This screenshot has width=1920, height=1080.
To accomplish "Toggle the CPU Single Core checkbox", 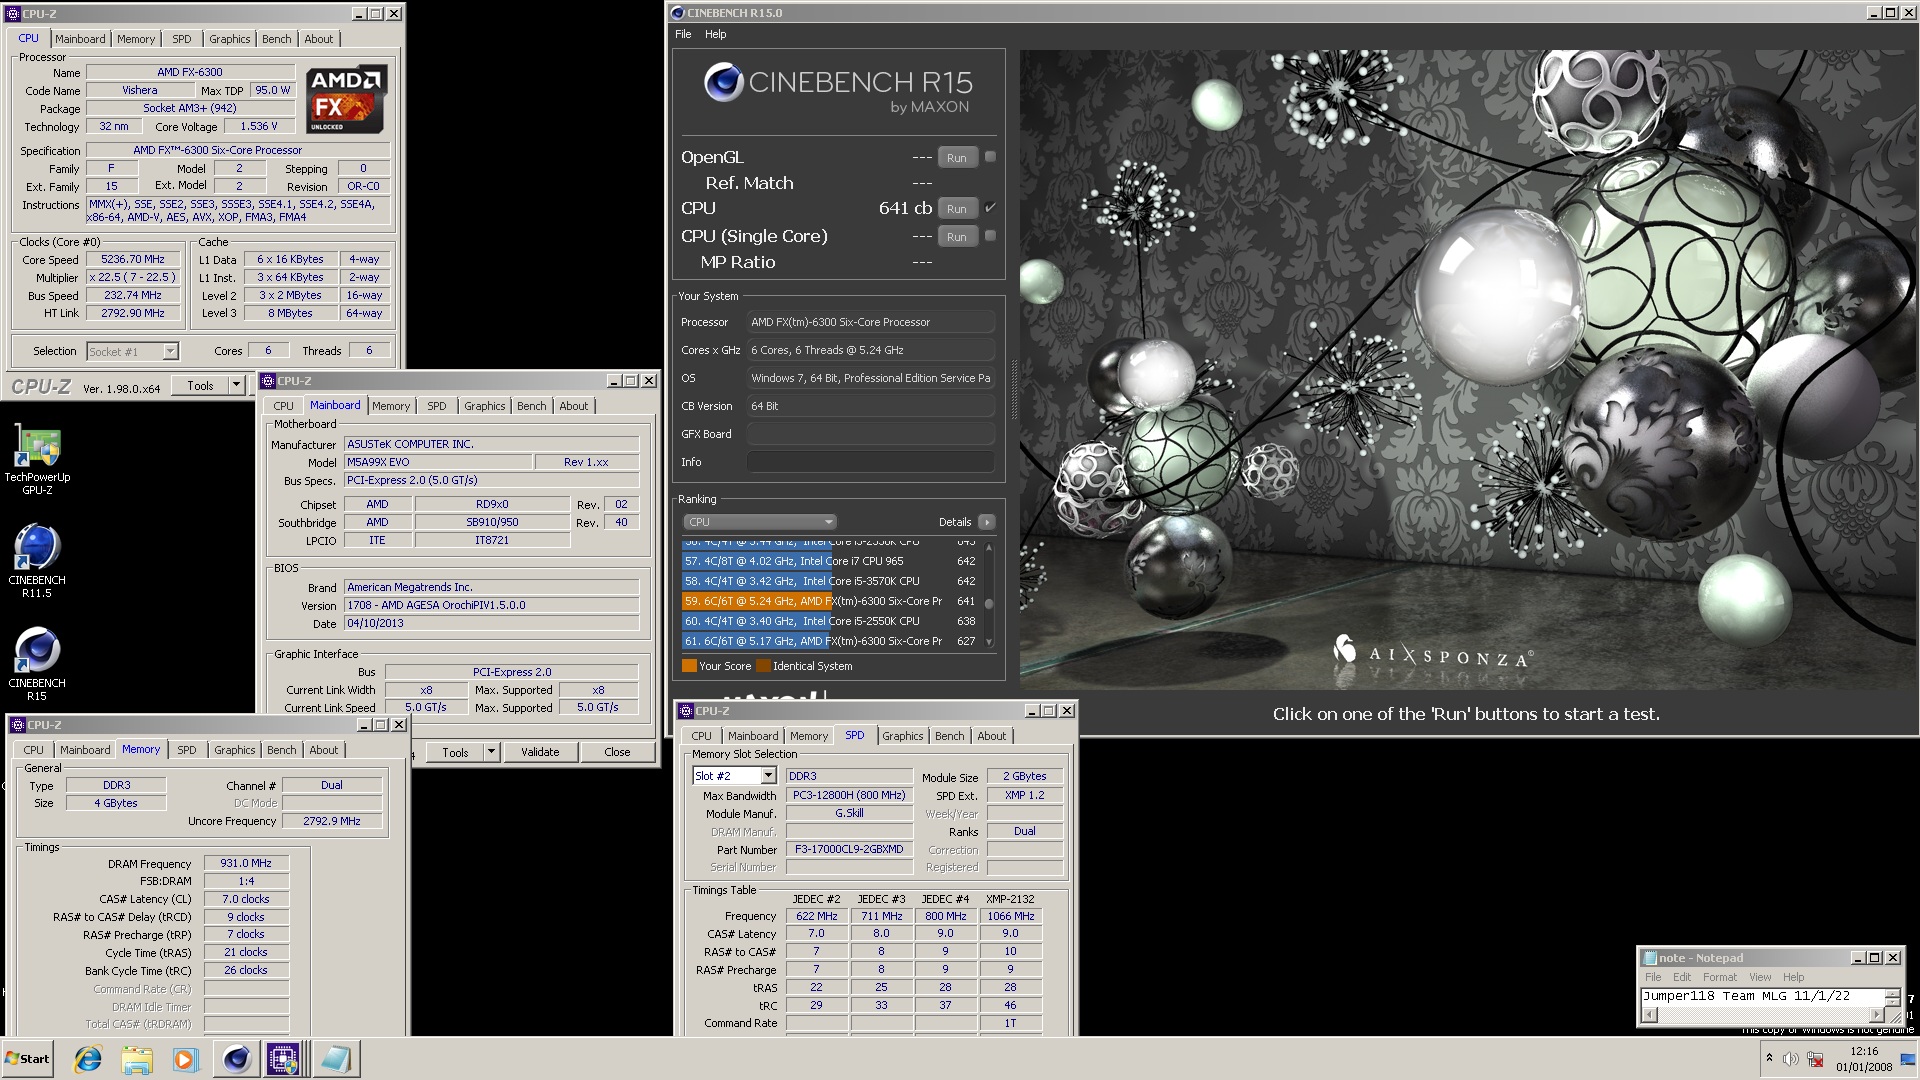I will (x=990, y=236).
